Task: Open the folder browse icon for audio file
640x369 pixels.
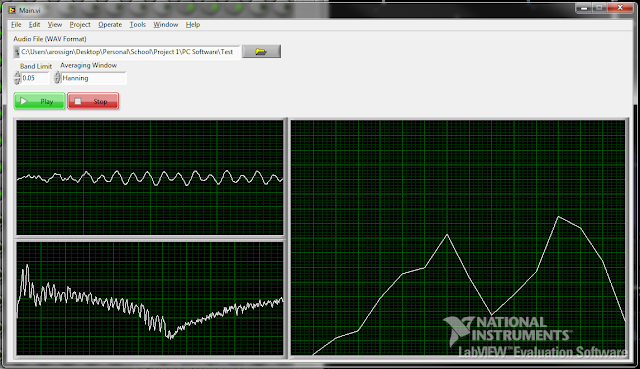Action: [x=261, y=51]
